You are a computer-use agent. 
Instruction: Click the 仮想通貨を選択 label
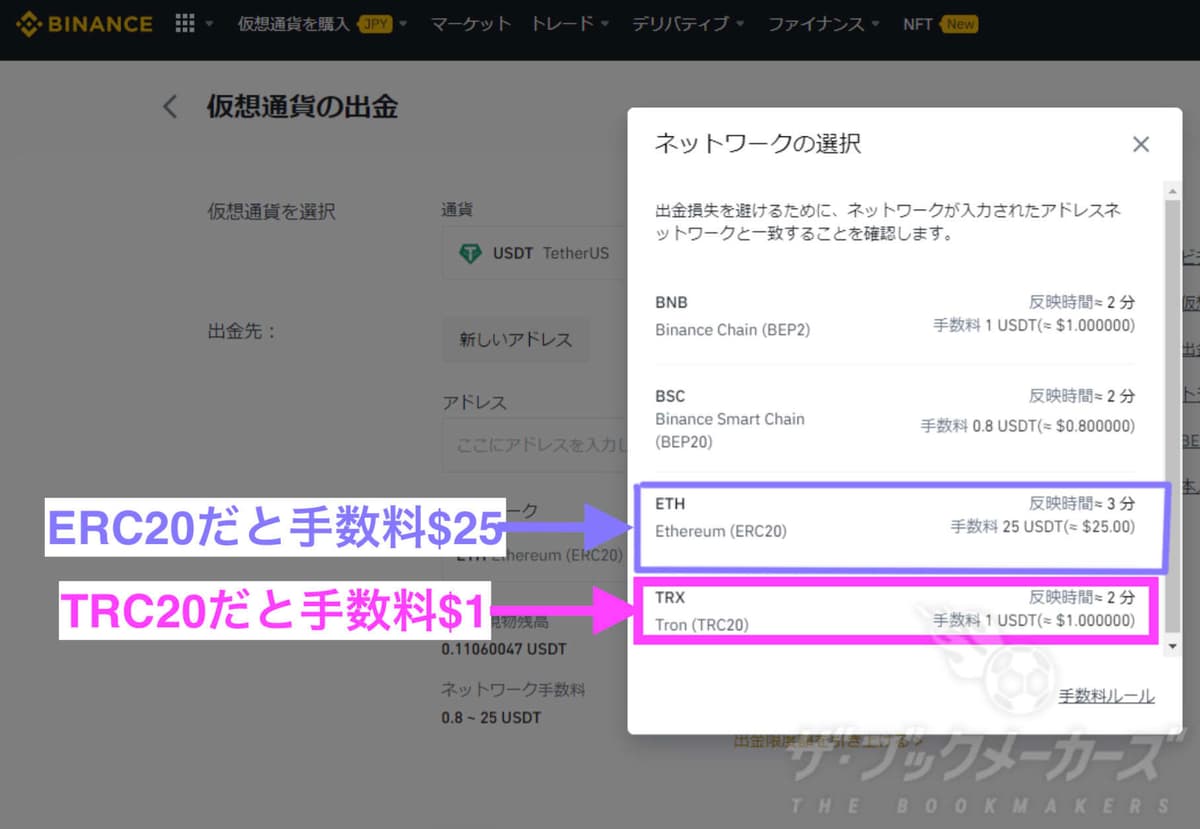[271, 211]
